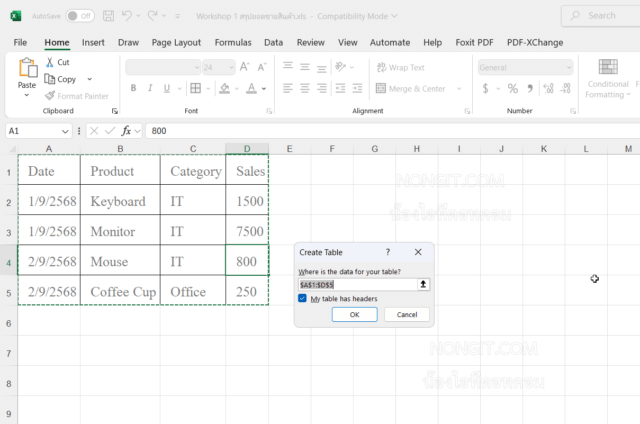Open the Review tab

pyautogui.click(x=311, y=42)
